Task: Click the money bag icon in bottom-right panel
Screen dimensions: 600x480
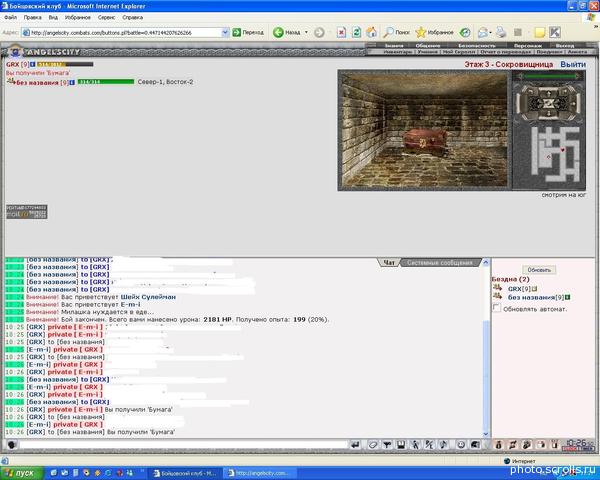Action: pyautogui.click(x=498, y=445)
